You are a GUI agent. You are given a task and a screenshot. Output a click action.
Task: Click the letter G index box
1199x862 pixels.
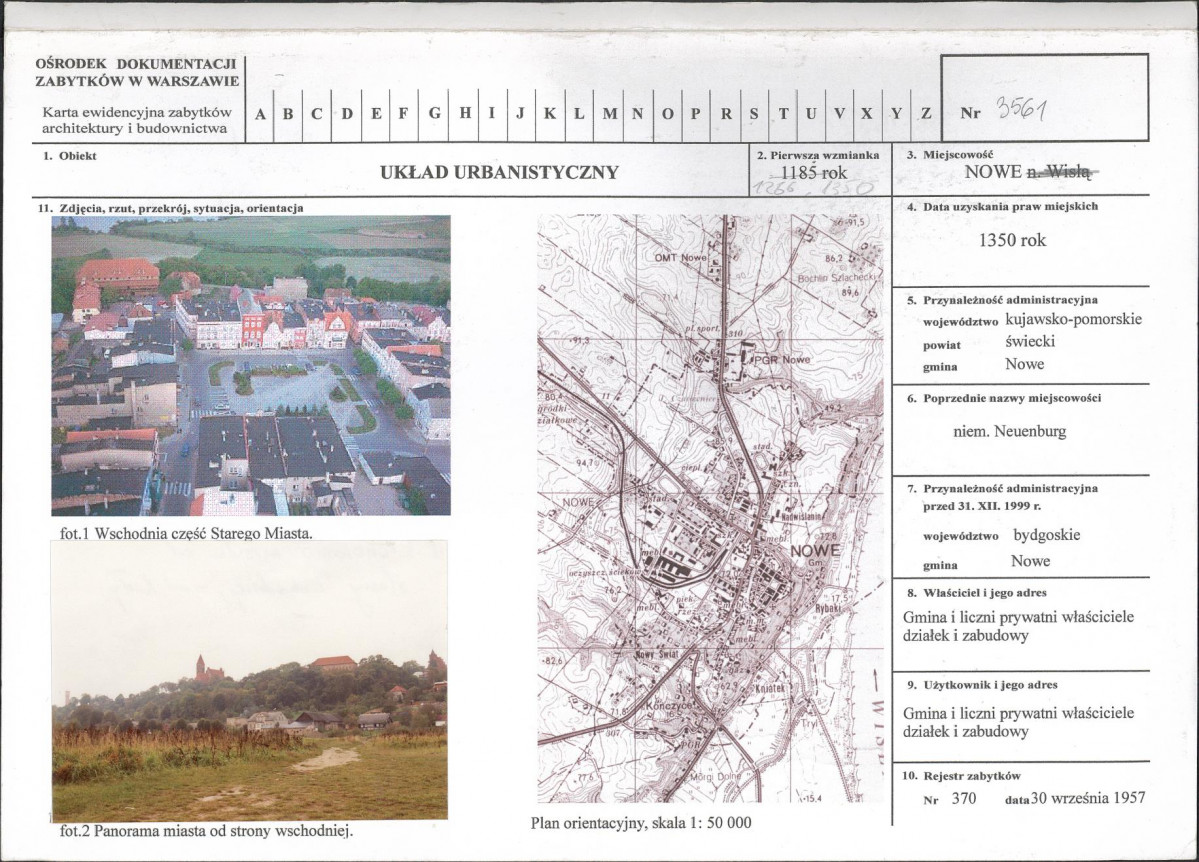pos(434,114)
